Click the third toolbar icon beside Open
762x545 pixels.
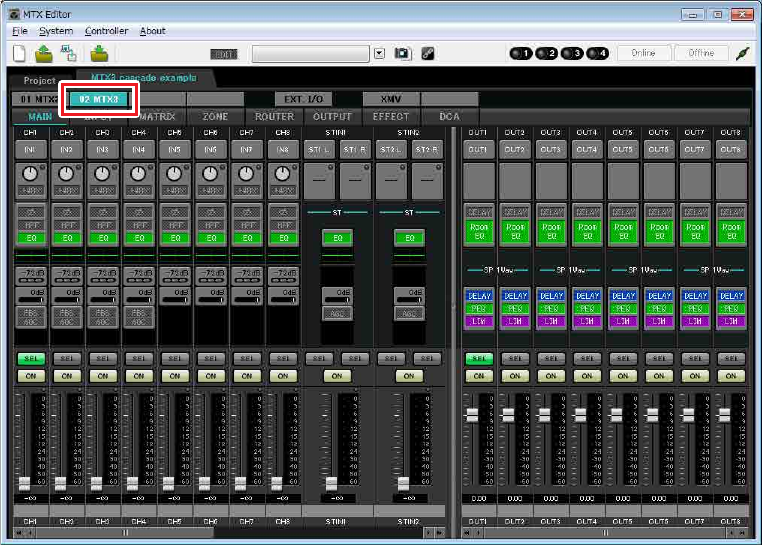coord(69,53)
